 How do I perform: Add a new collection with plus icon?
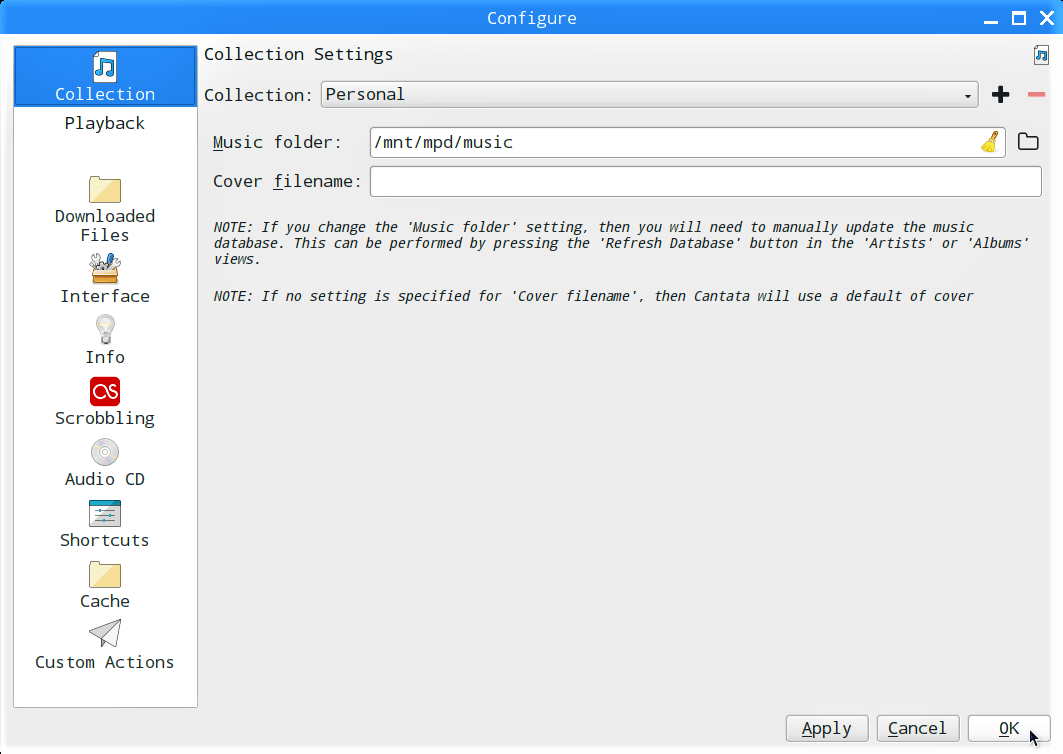click(x=1000, y=95)
